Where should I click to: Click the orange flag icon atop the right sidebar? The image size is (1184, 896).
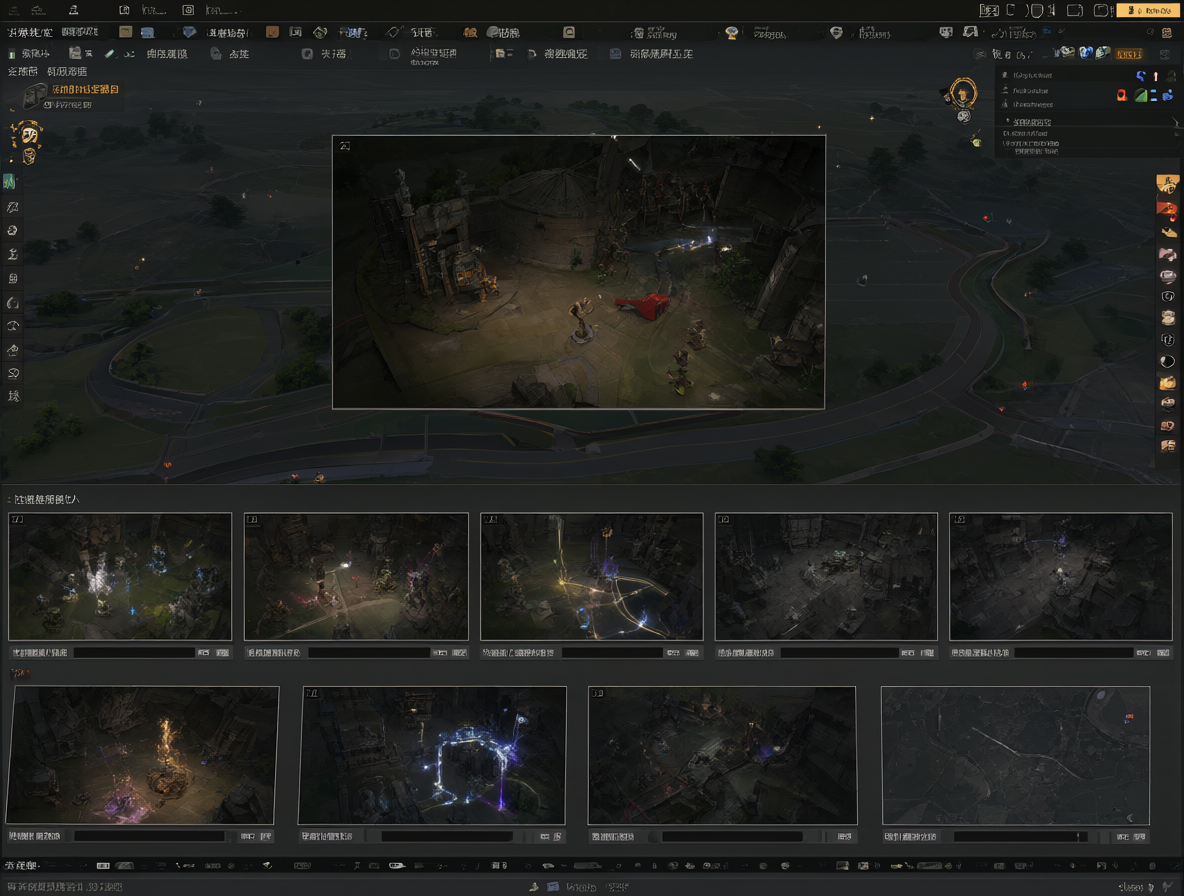(1167, 183)
